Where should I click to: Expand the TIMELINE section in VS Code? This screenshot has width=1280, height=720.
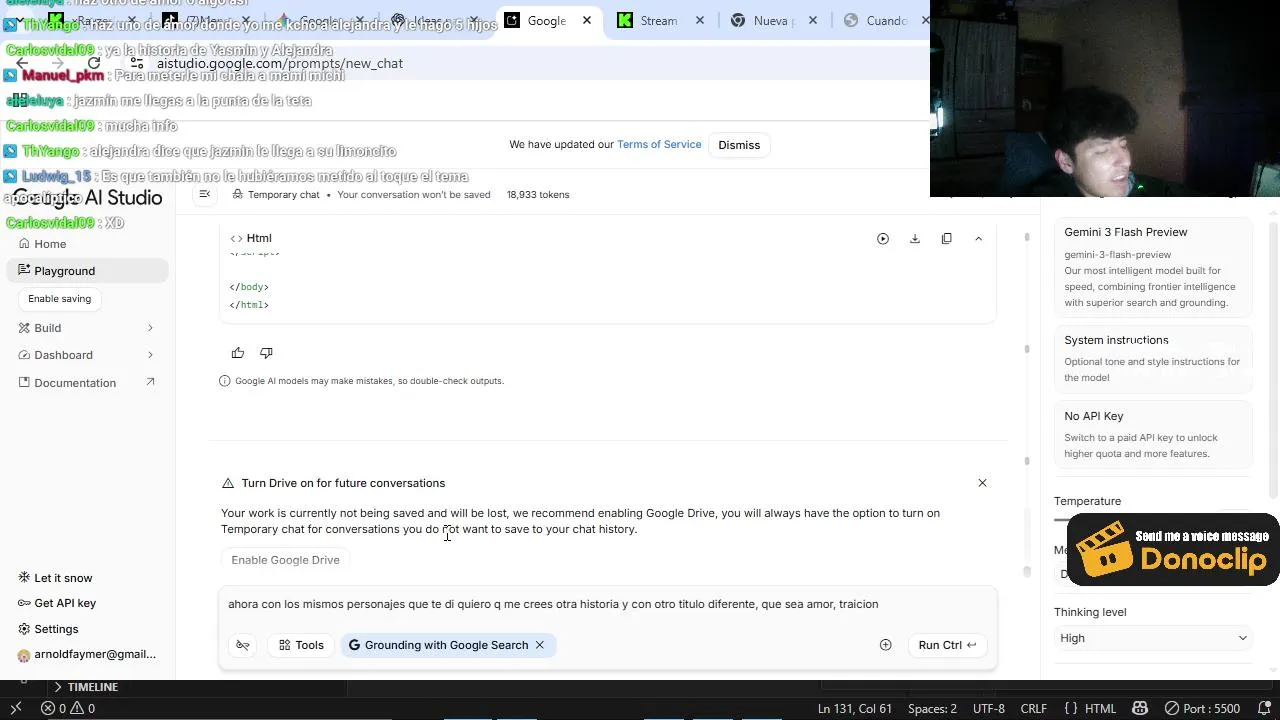[x=85, y=687]
